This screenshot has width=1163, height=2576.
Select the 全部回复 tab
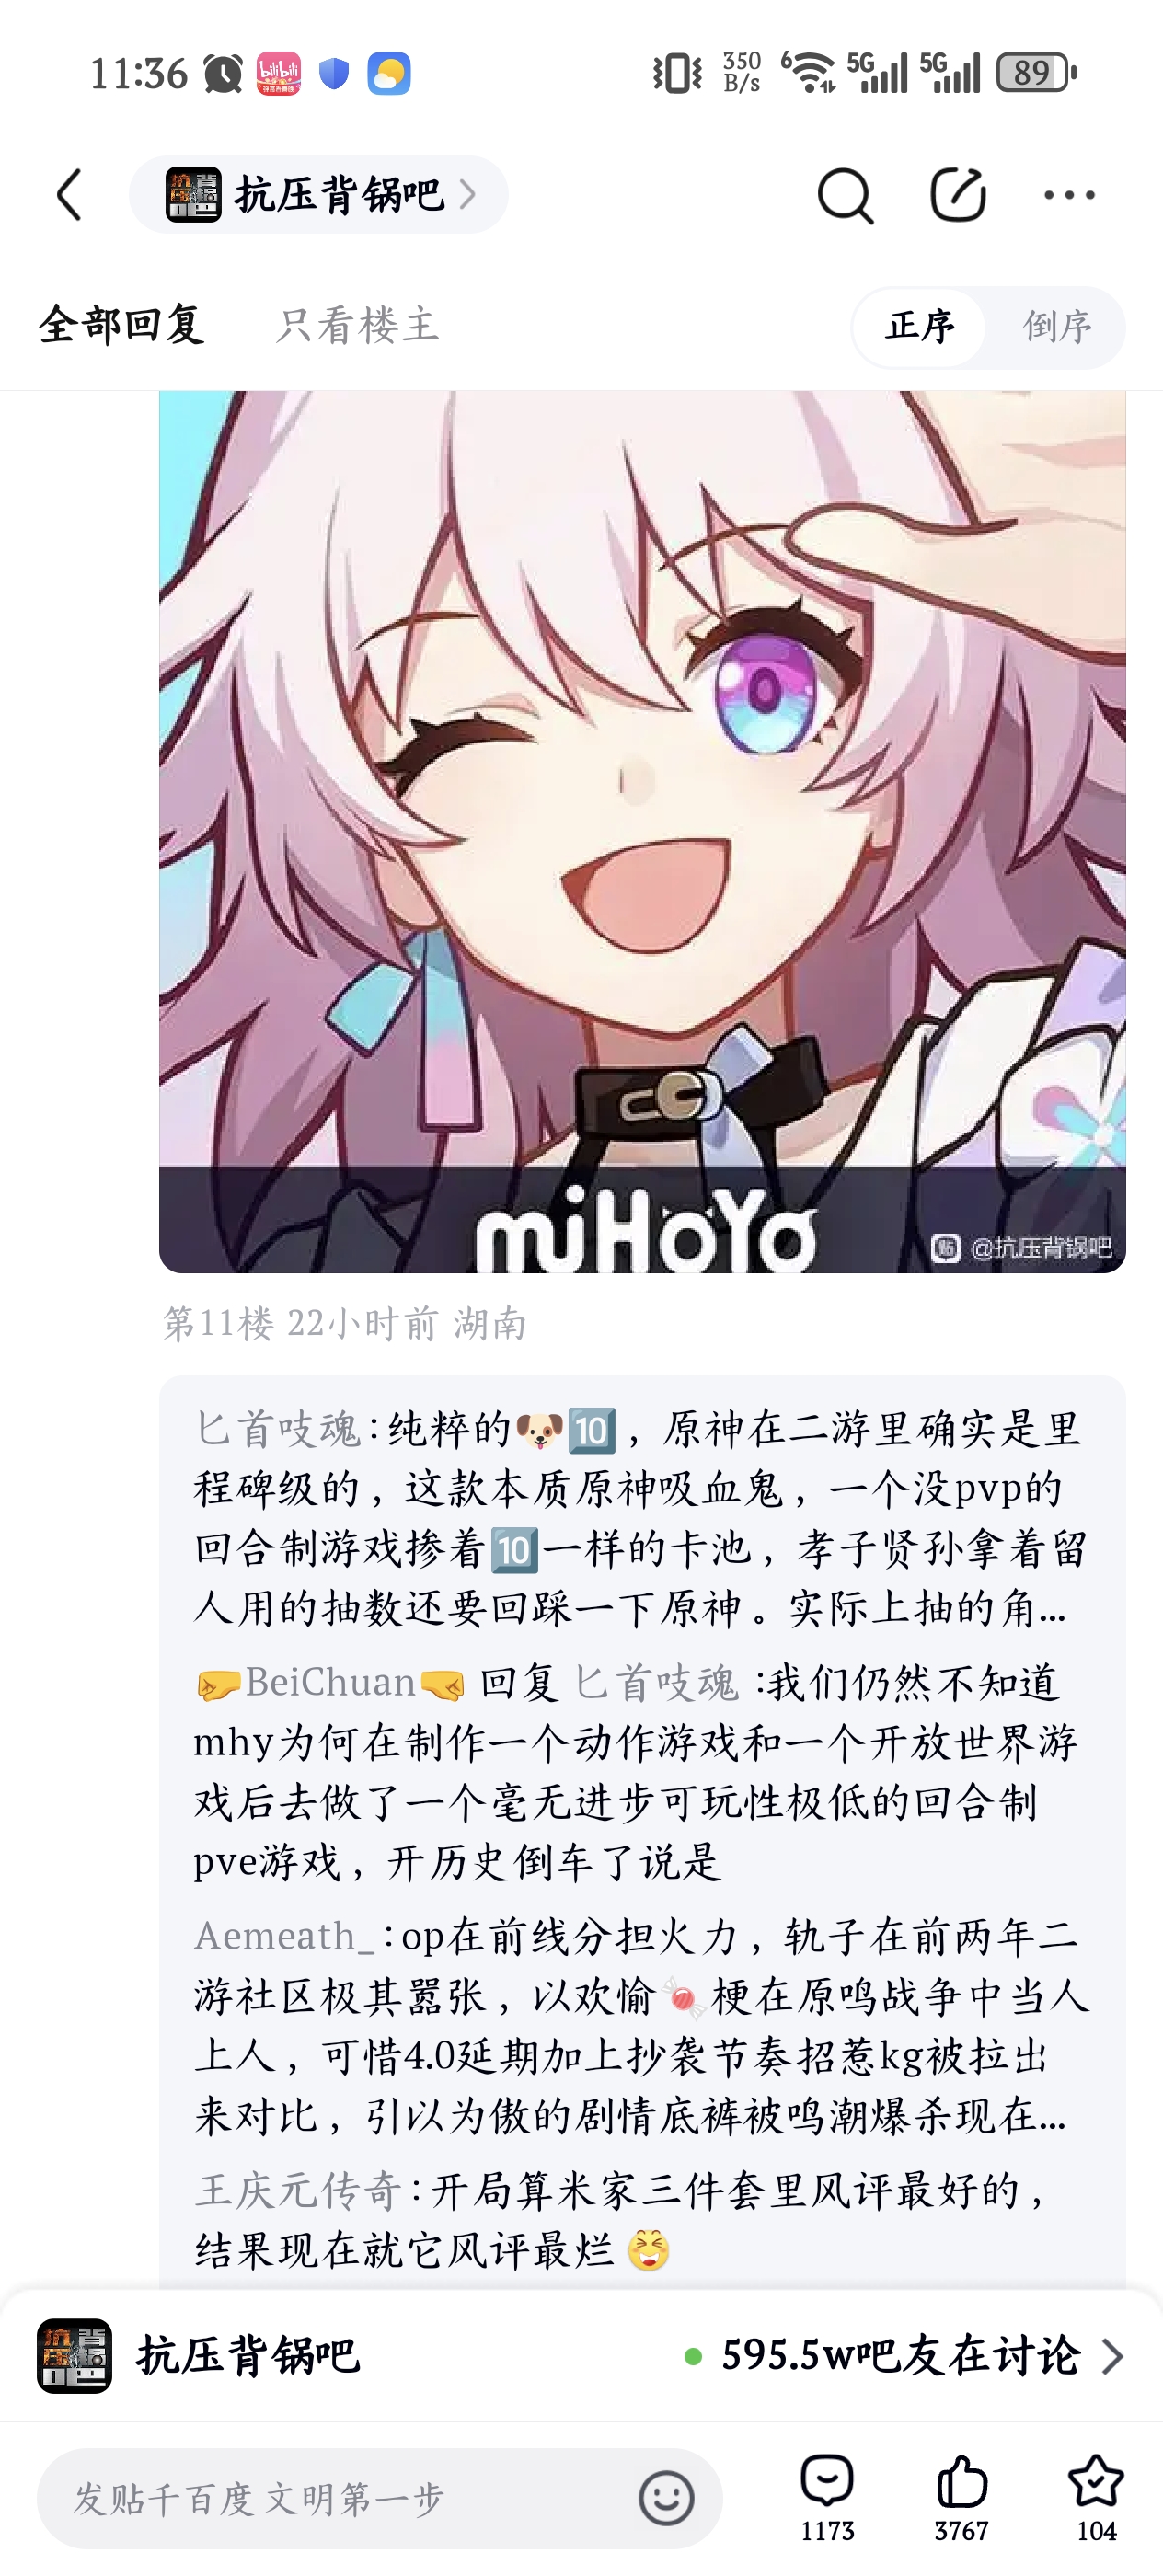[x=122, y=325]
